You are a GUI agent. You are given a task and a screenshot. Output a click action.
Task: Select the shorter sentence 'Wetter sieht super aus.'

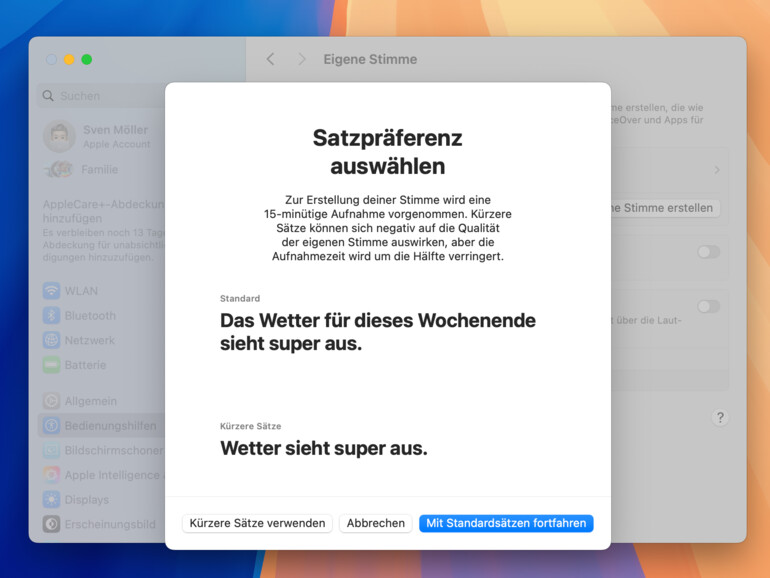pyautogui.click(x=324, y=448)
